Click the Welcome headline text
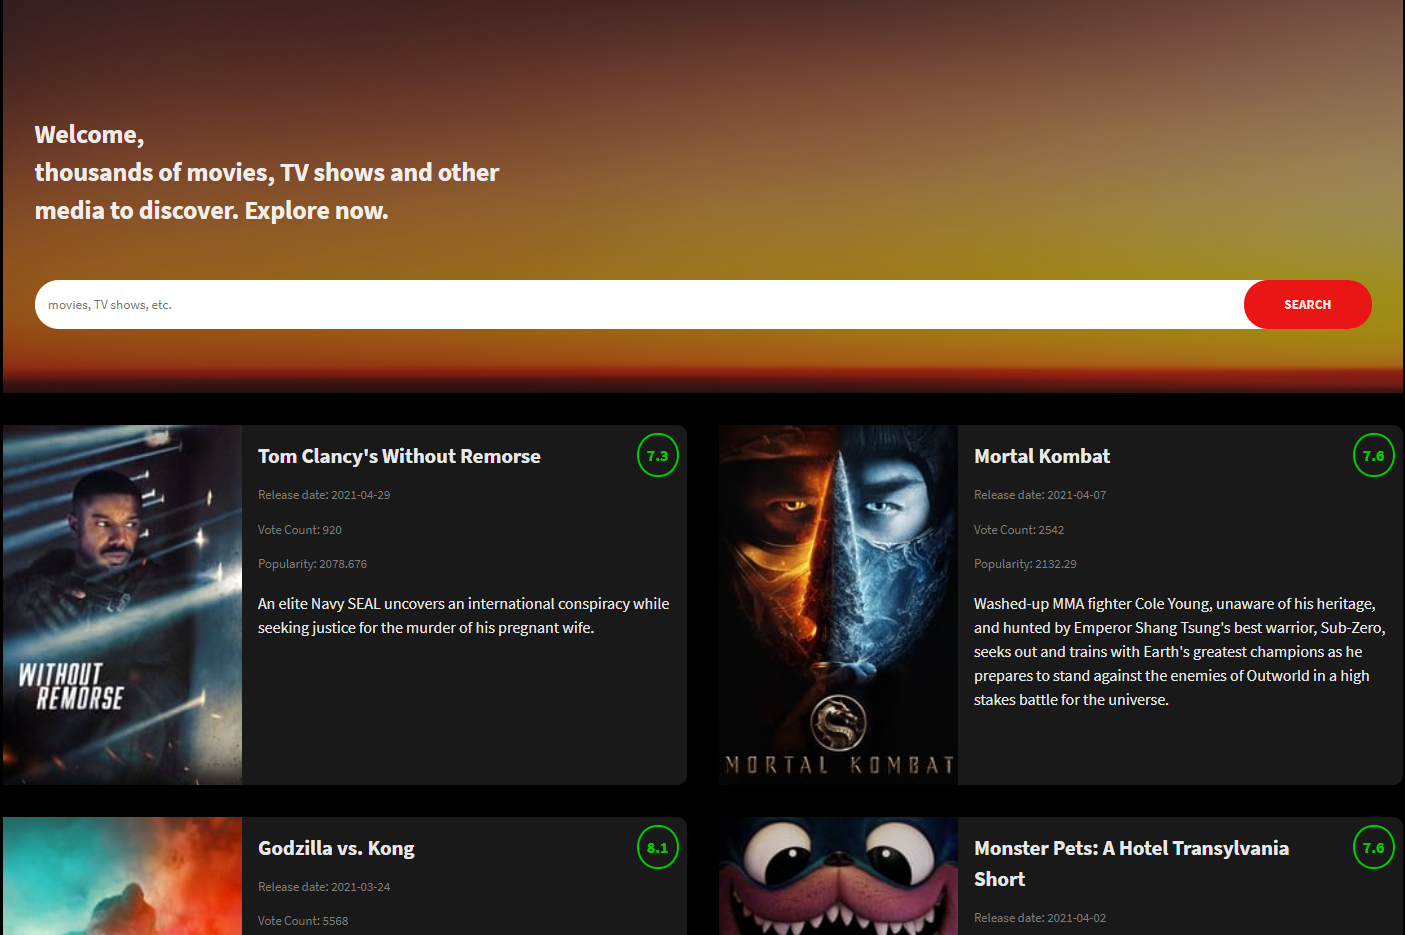 coord(267,172)
